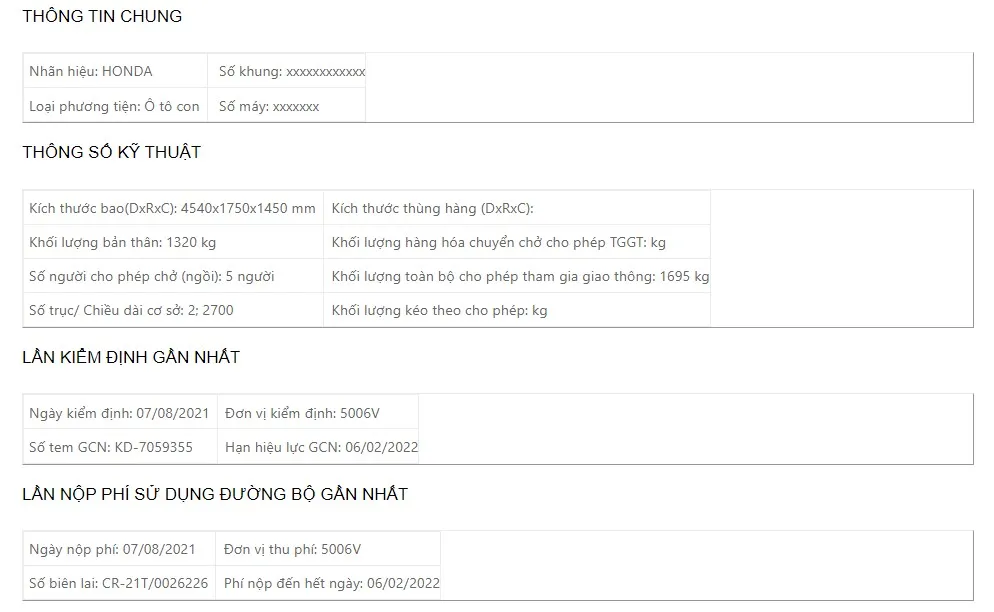Select Ngày kiểm định 07/08/2021 cell
The width and height of the screenshot is (994, 612).
(x=118, y=412)
